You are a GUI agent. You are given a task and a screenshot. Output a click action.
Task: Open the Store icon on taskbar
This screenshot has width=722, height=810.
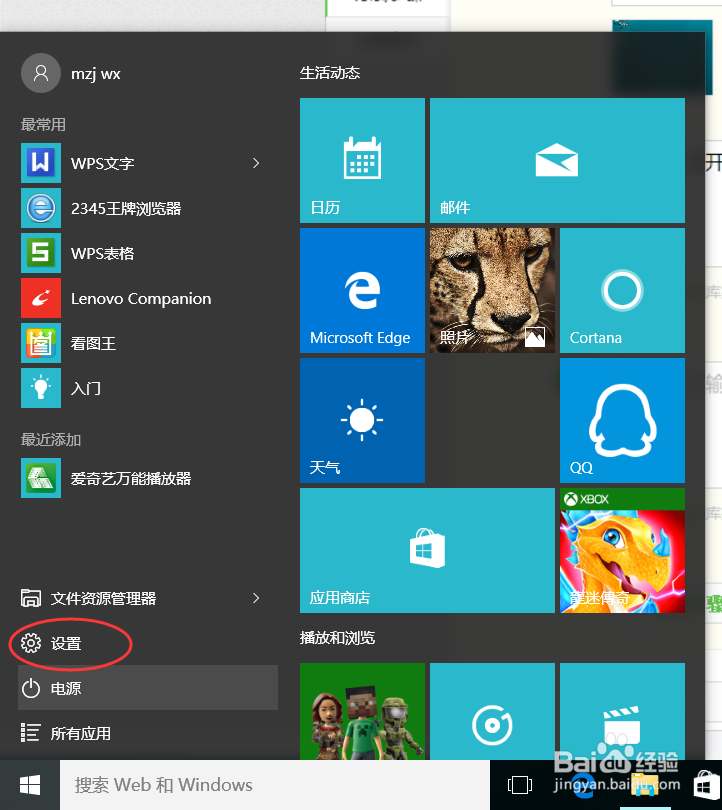click(x=705, y=786)
